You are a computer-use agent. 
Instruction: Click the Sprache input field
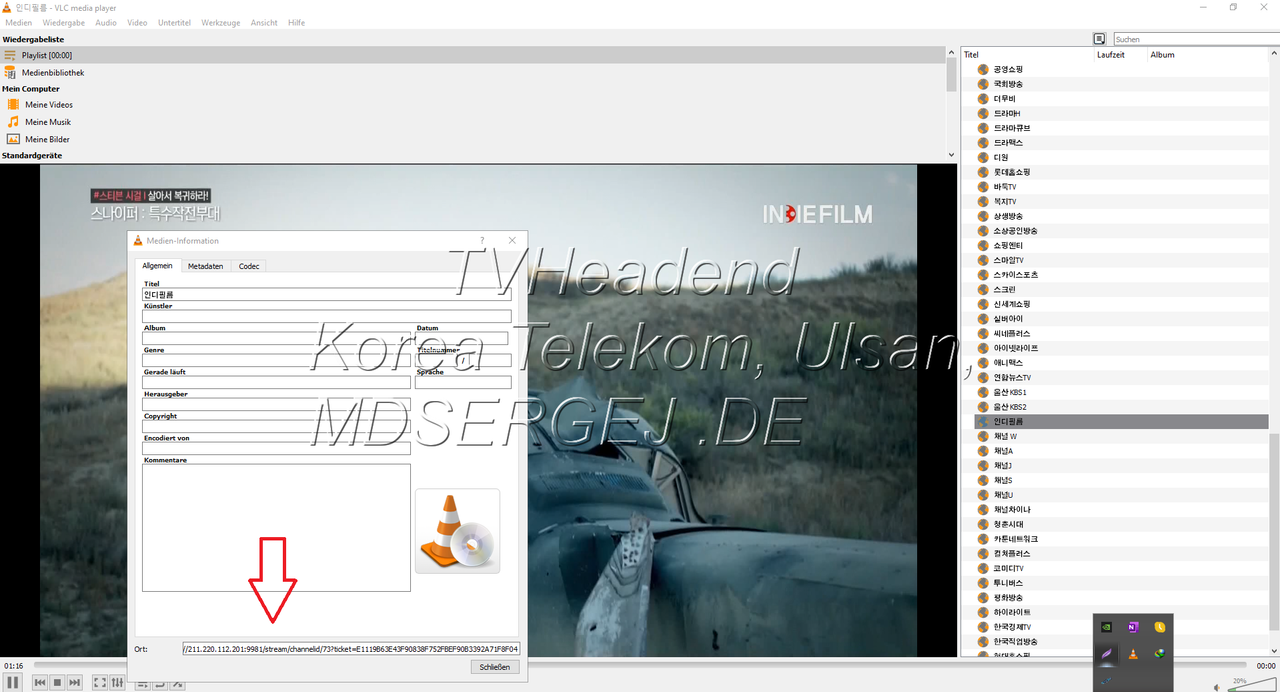(x=463, y=382)
